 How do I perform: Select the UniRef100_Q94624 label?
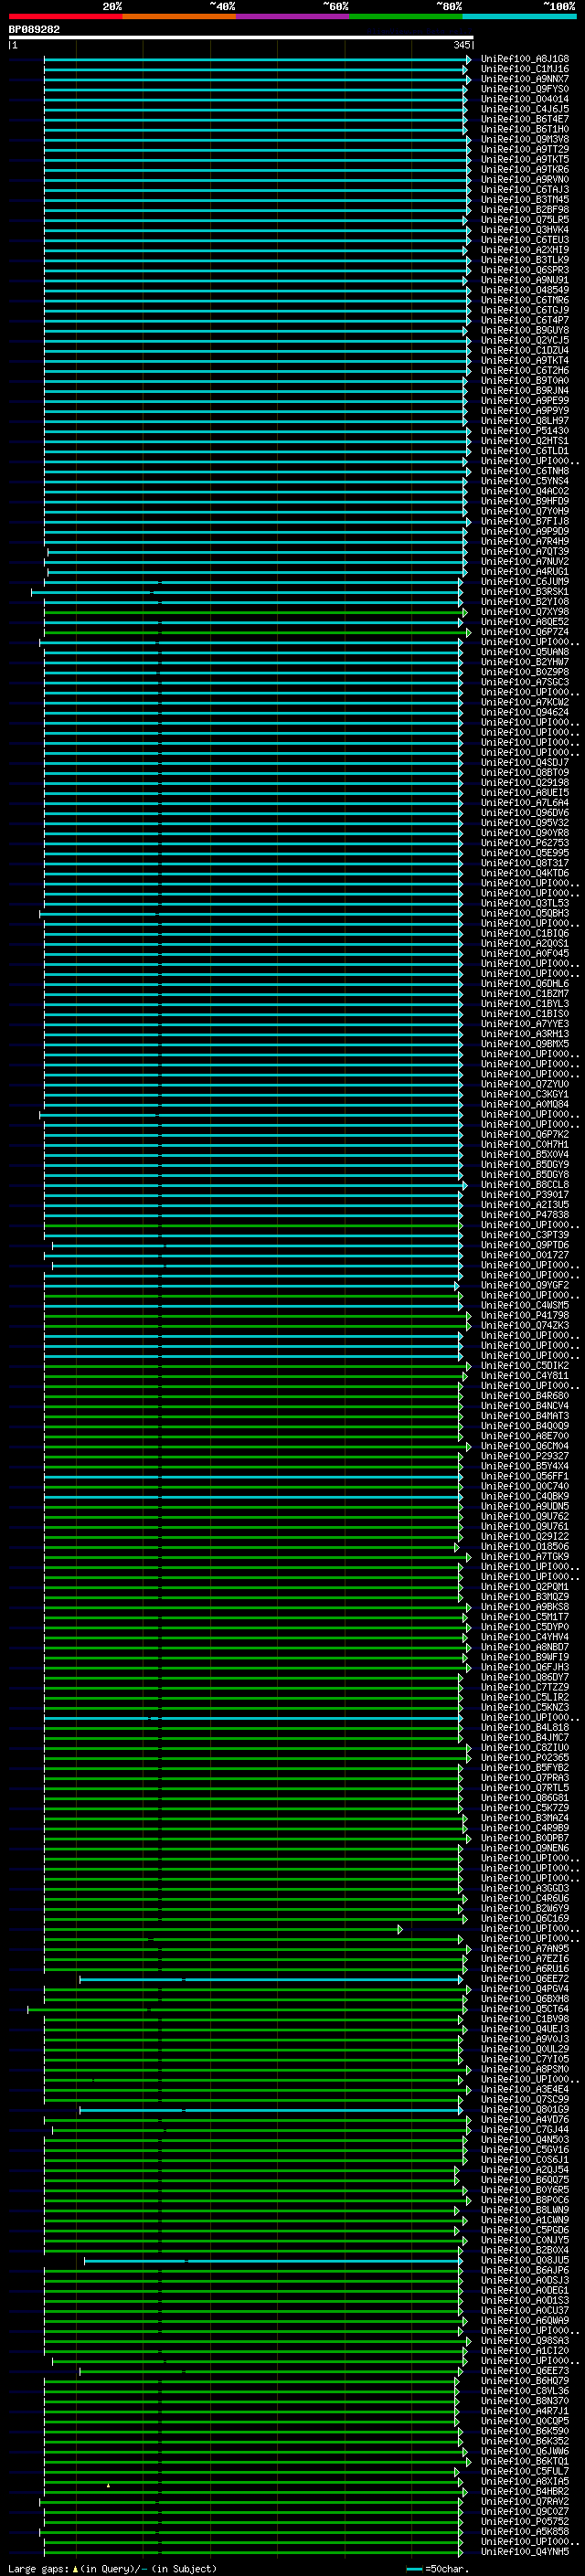(x=525, y=712)
